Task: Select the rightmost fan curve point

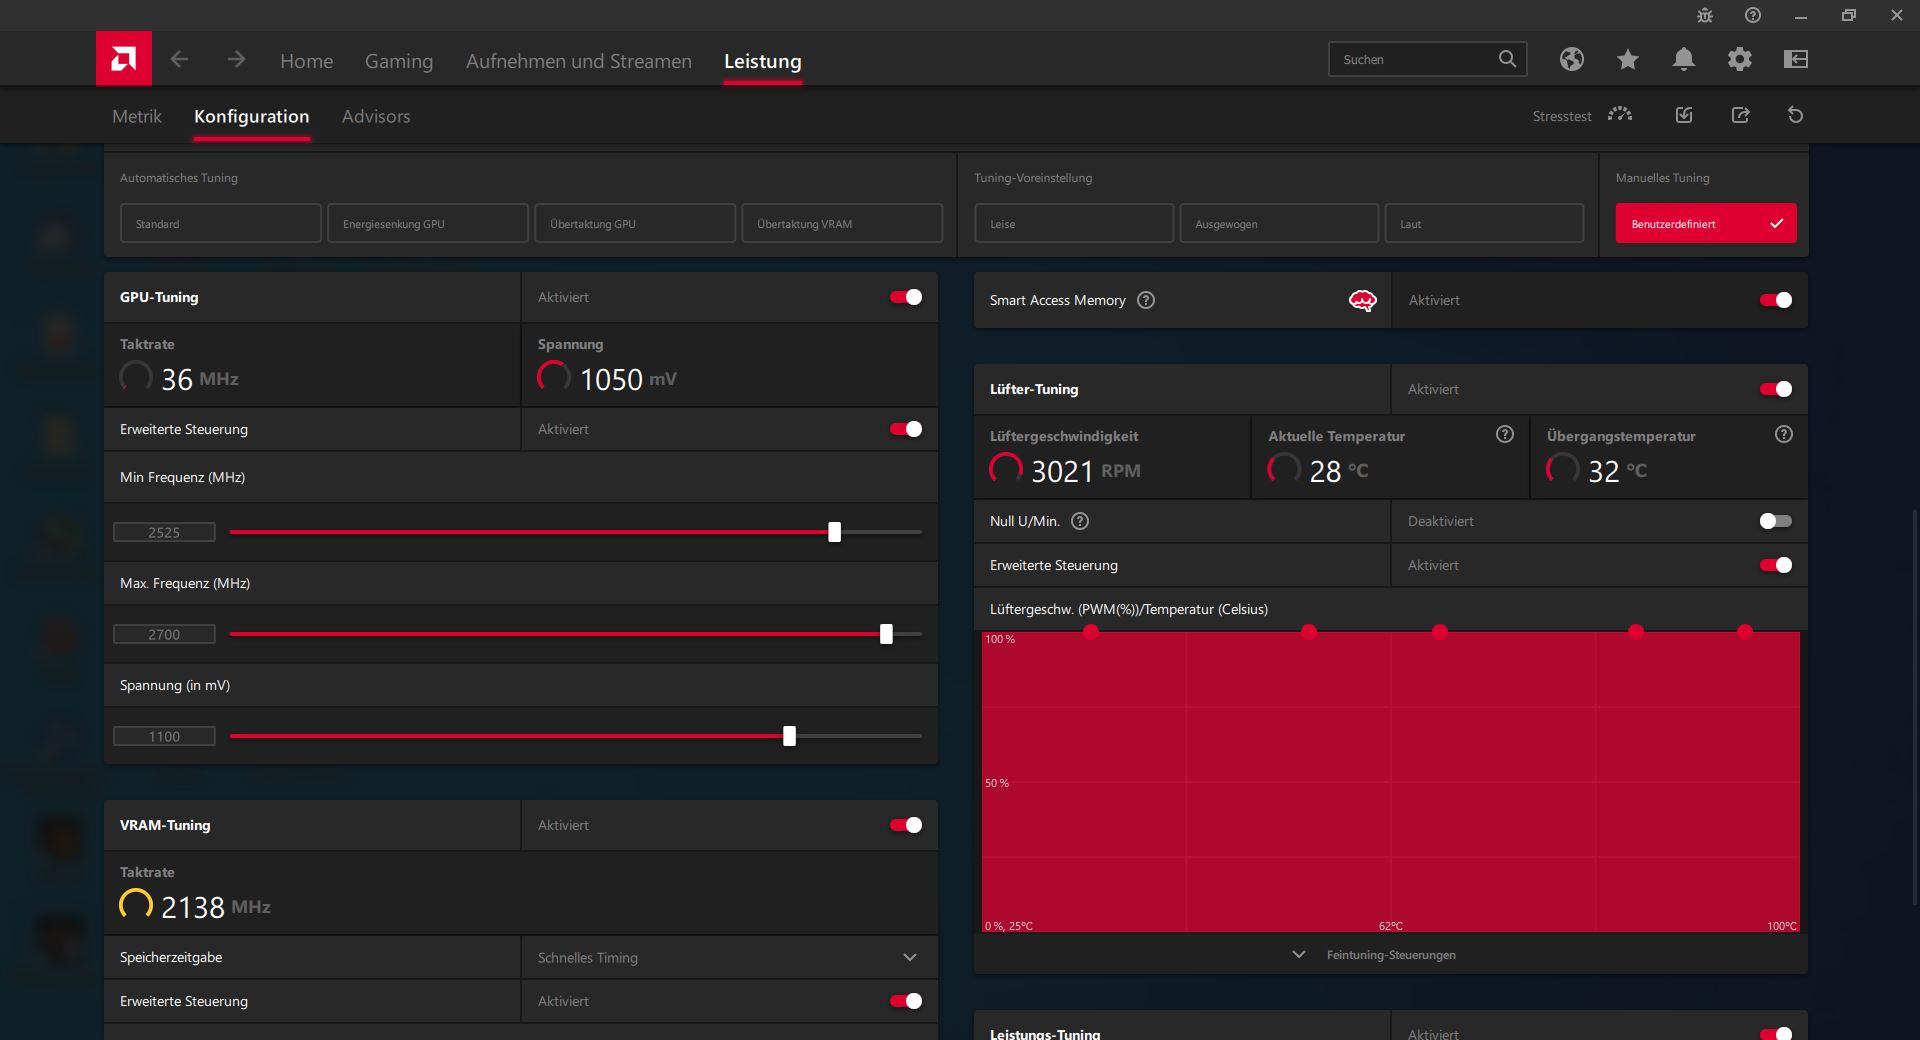Action: coord(1745,632)
